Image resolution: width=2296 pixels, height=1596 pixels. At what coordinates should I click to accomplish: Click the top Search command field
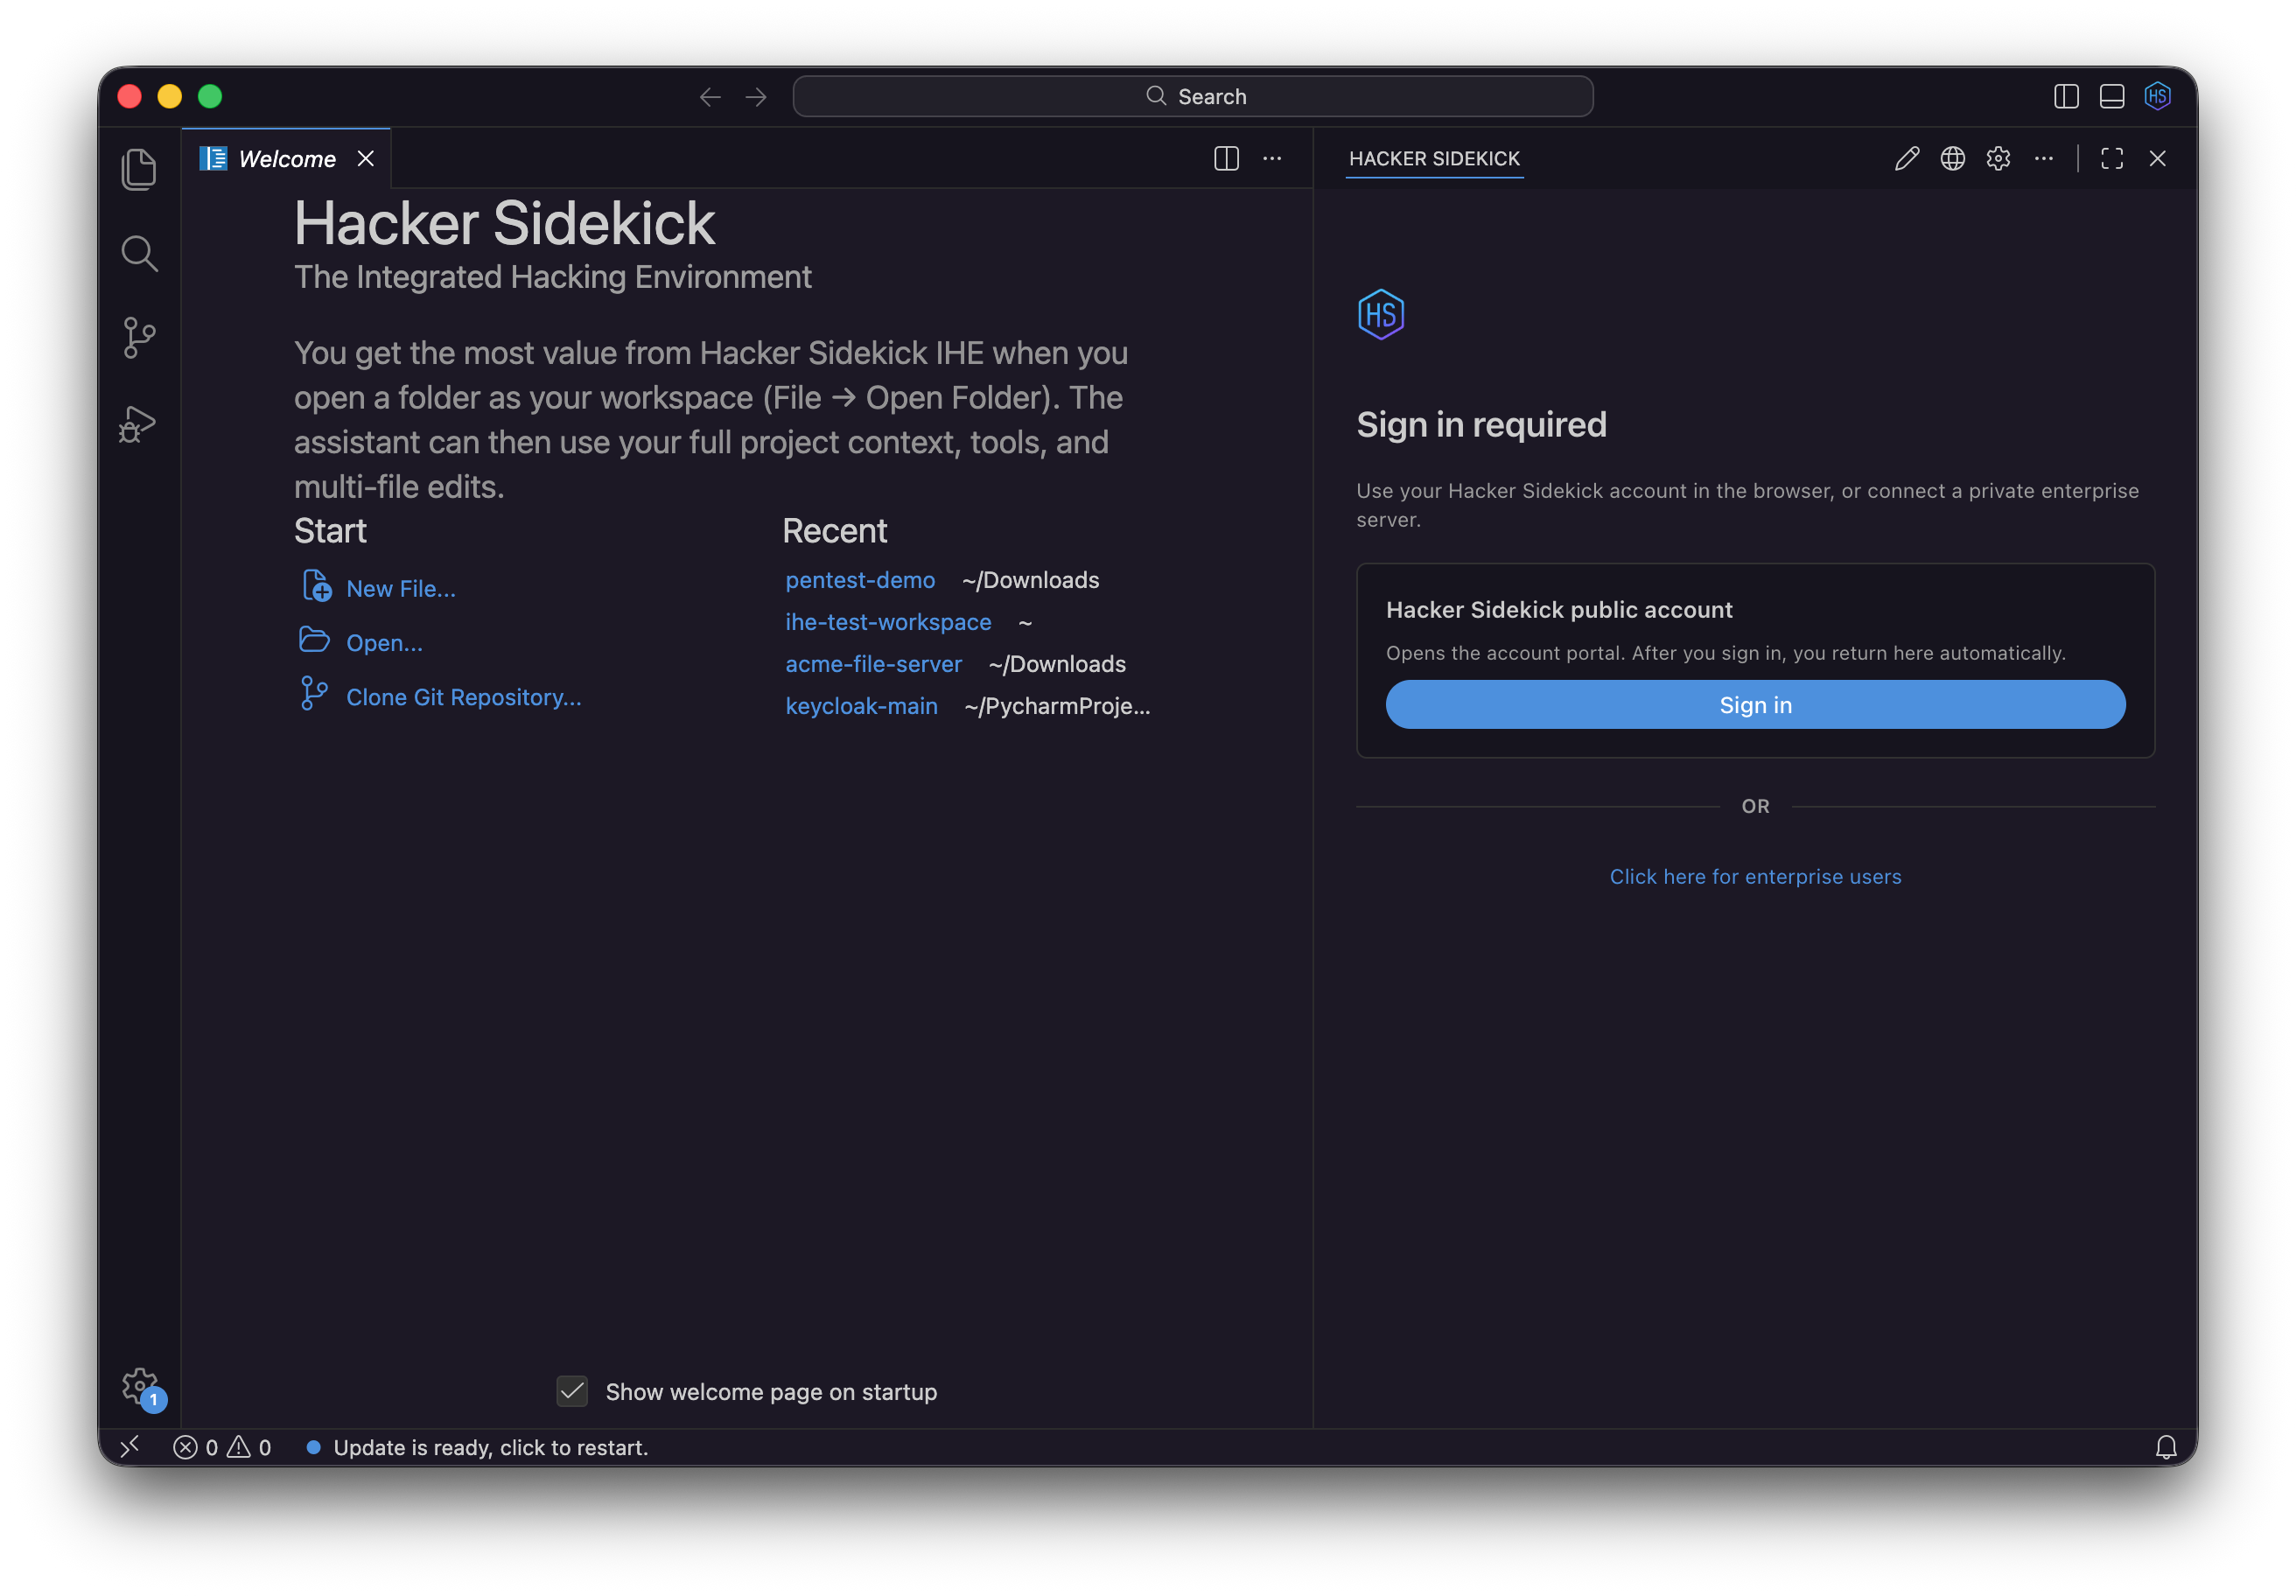(1193, 97)
